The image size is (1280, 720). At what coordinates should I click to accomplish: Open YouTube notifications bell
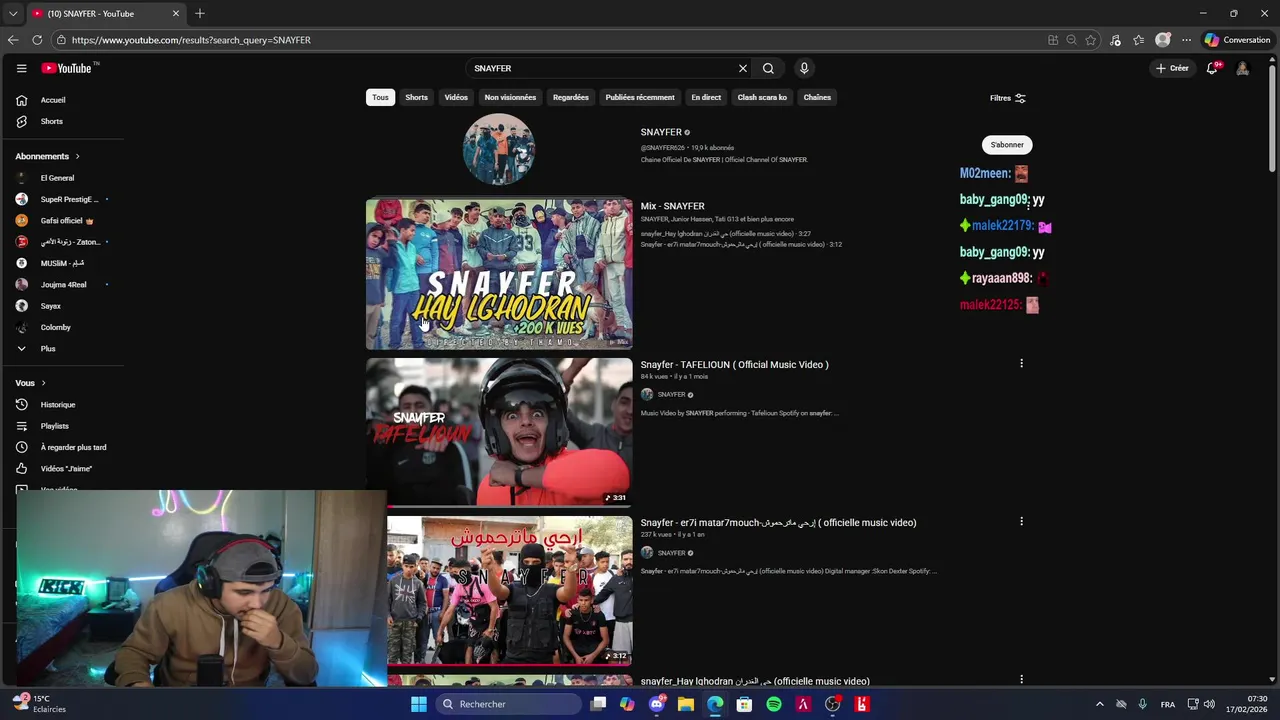point(1212,68)
